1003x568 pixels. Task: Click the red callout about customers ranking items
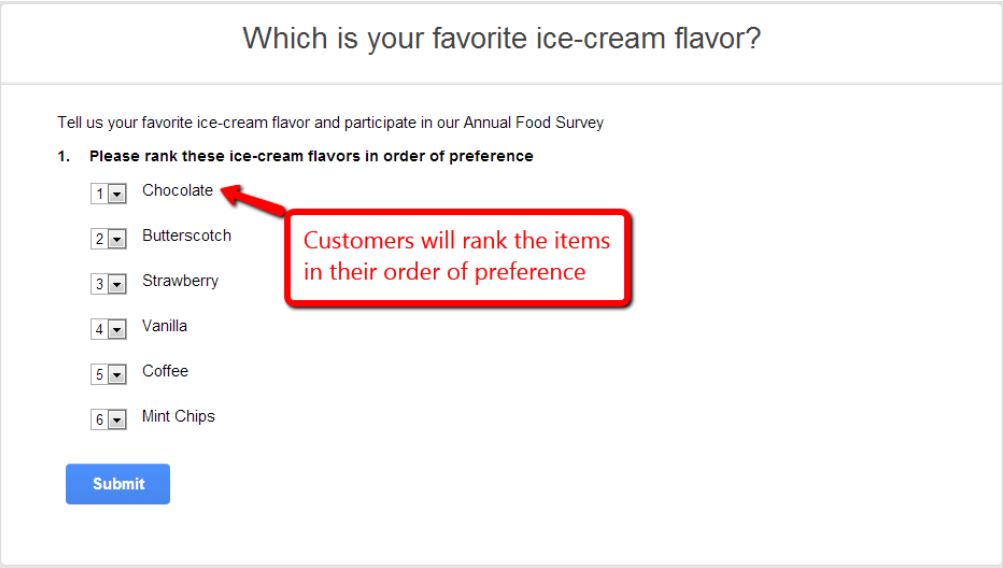pos(458,258)
